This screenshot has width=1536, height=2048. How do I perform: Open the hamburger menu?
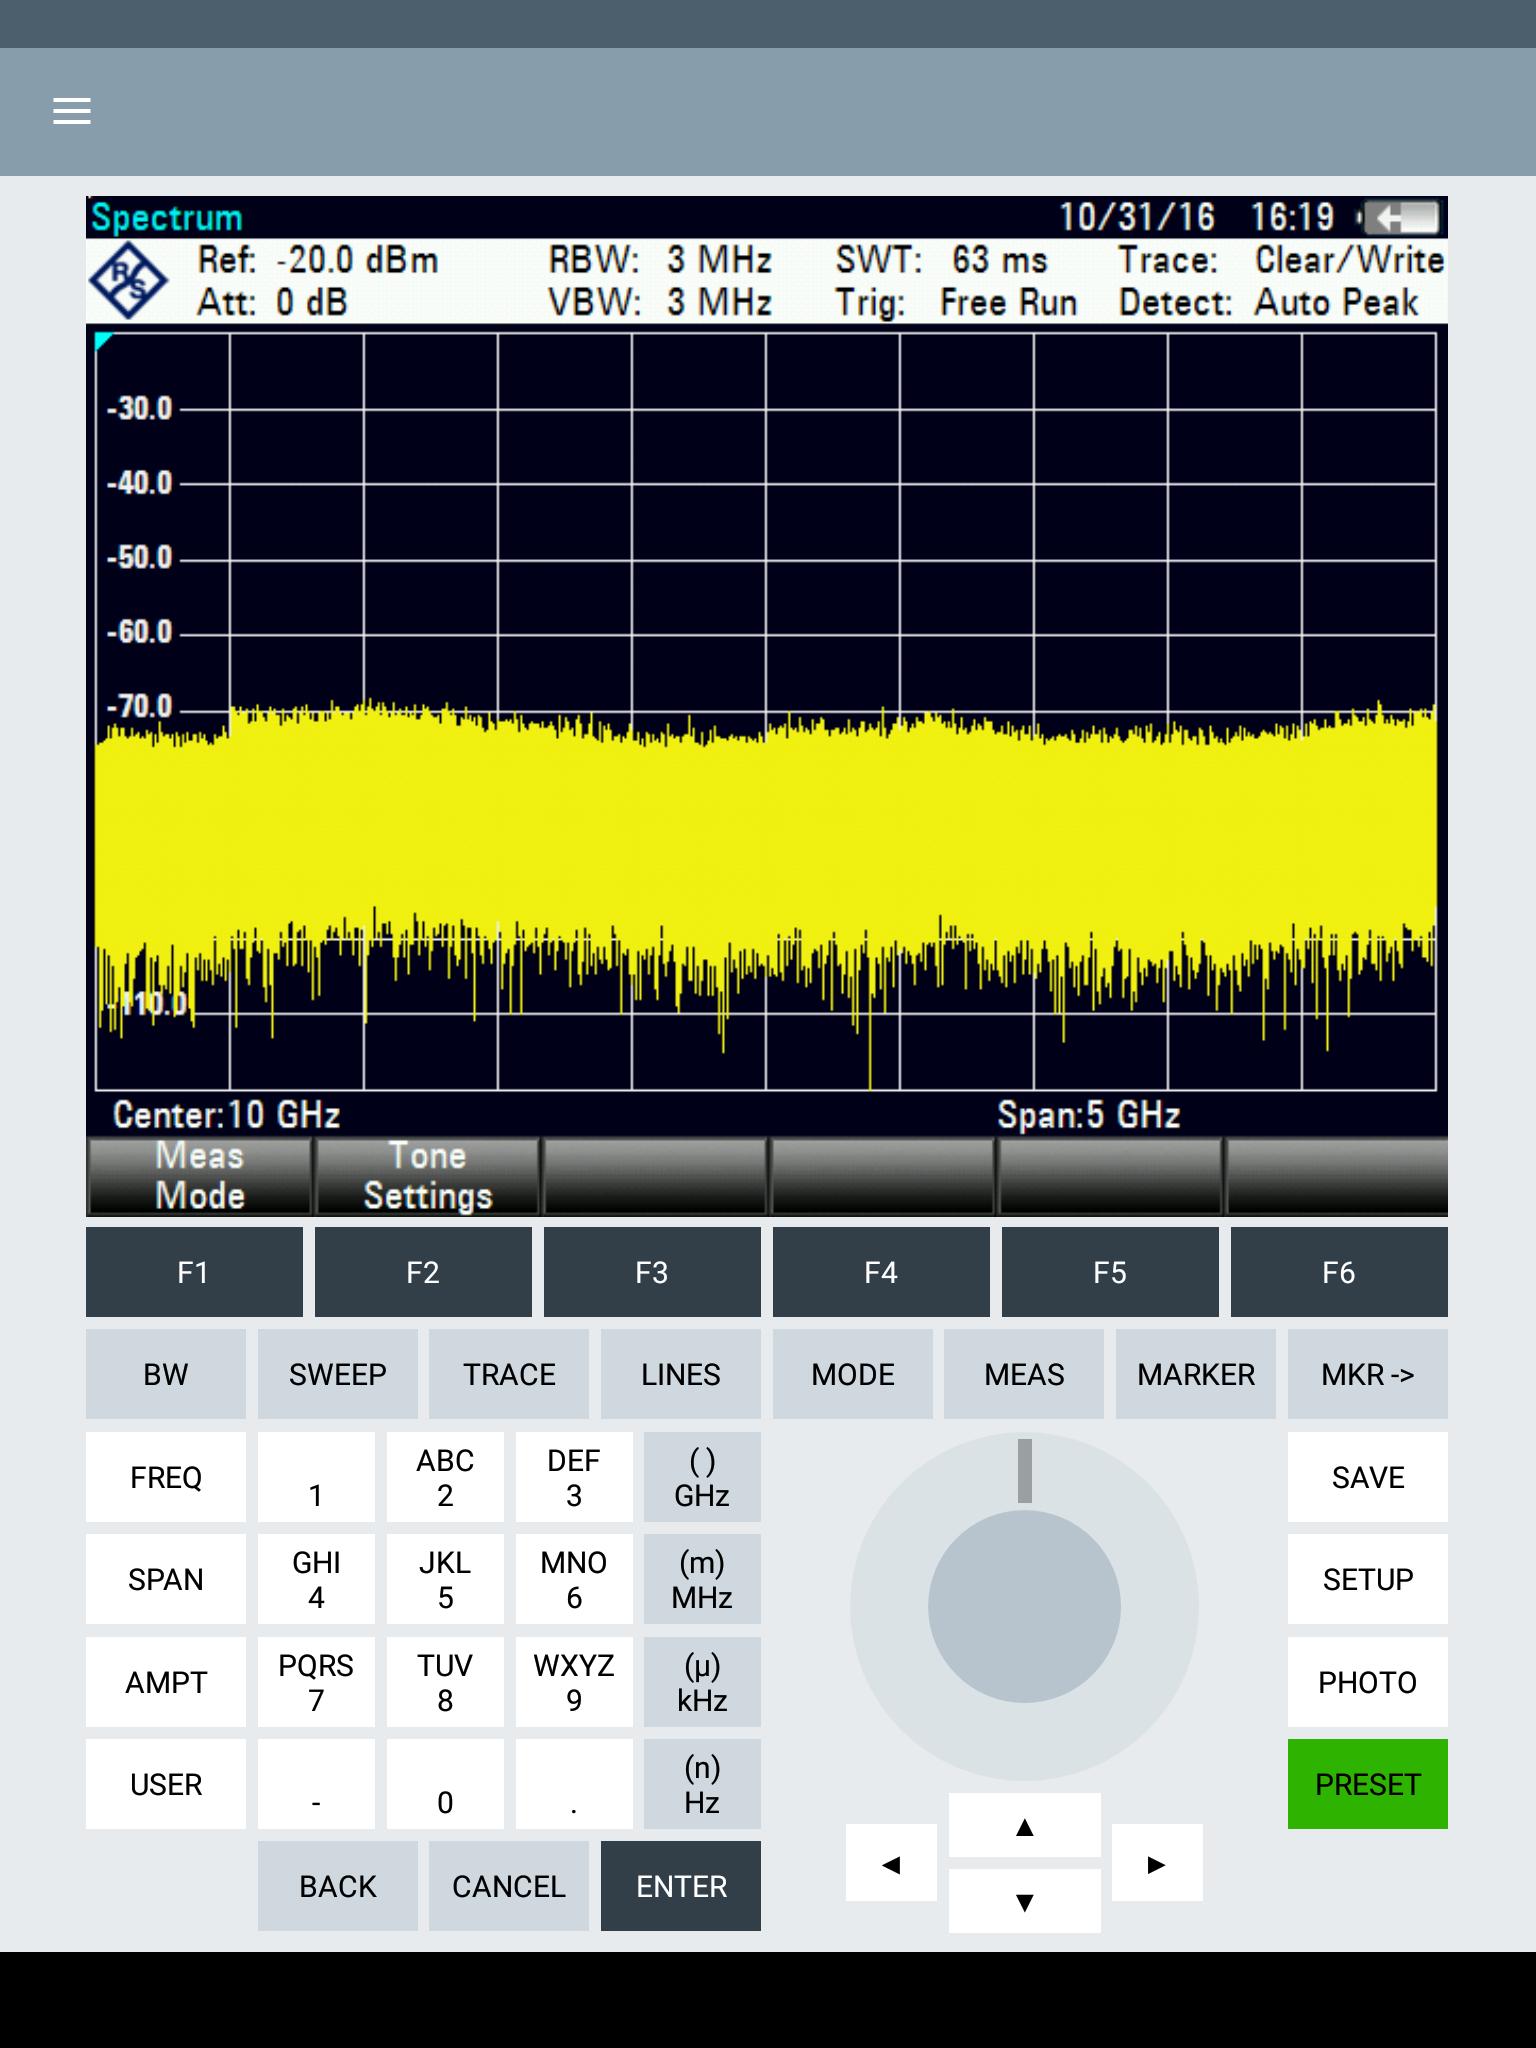click(72, 111)
